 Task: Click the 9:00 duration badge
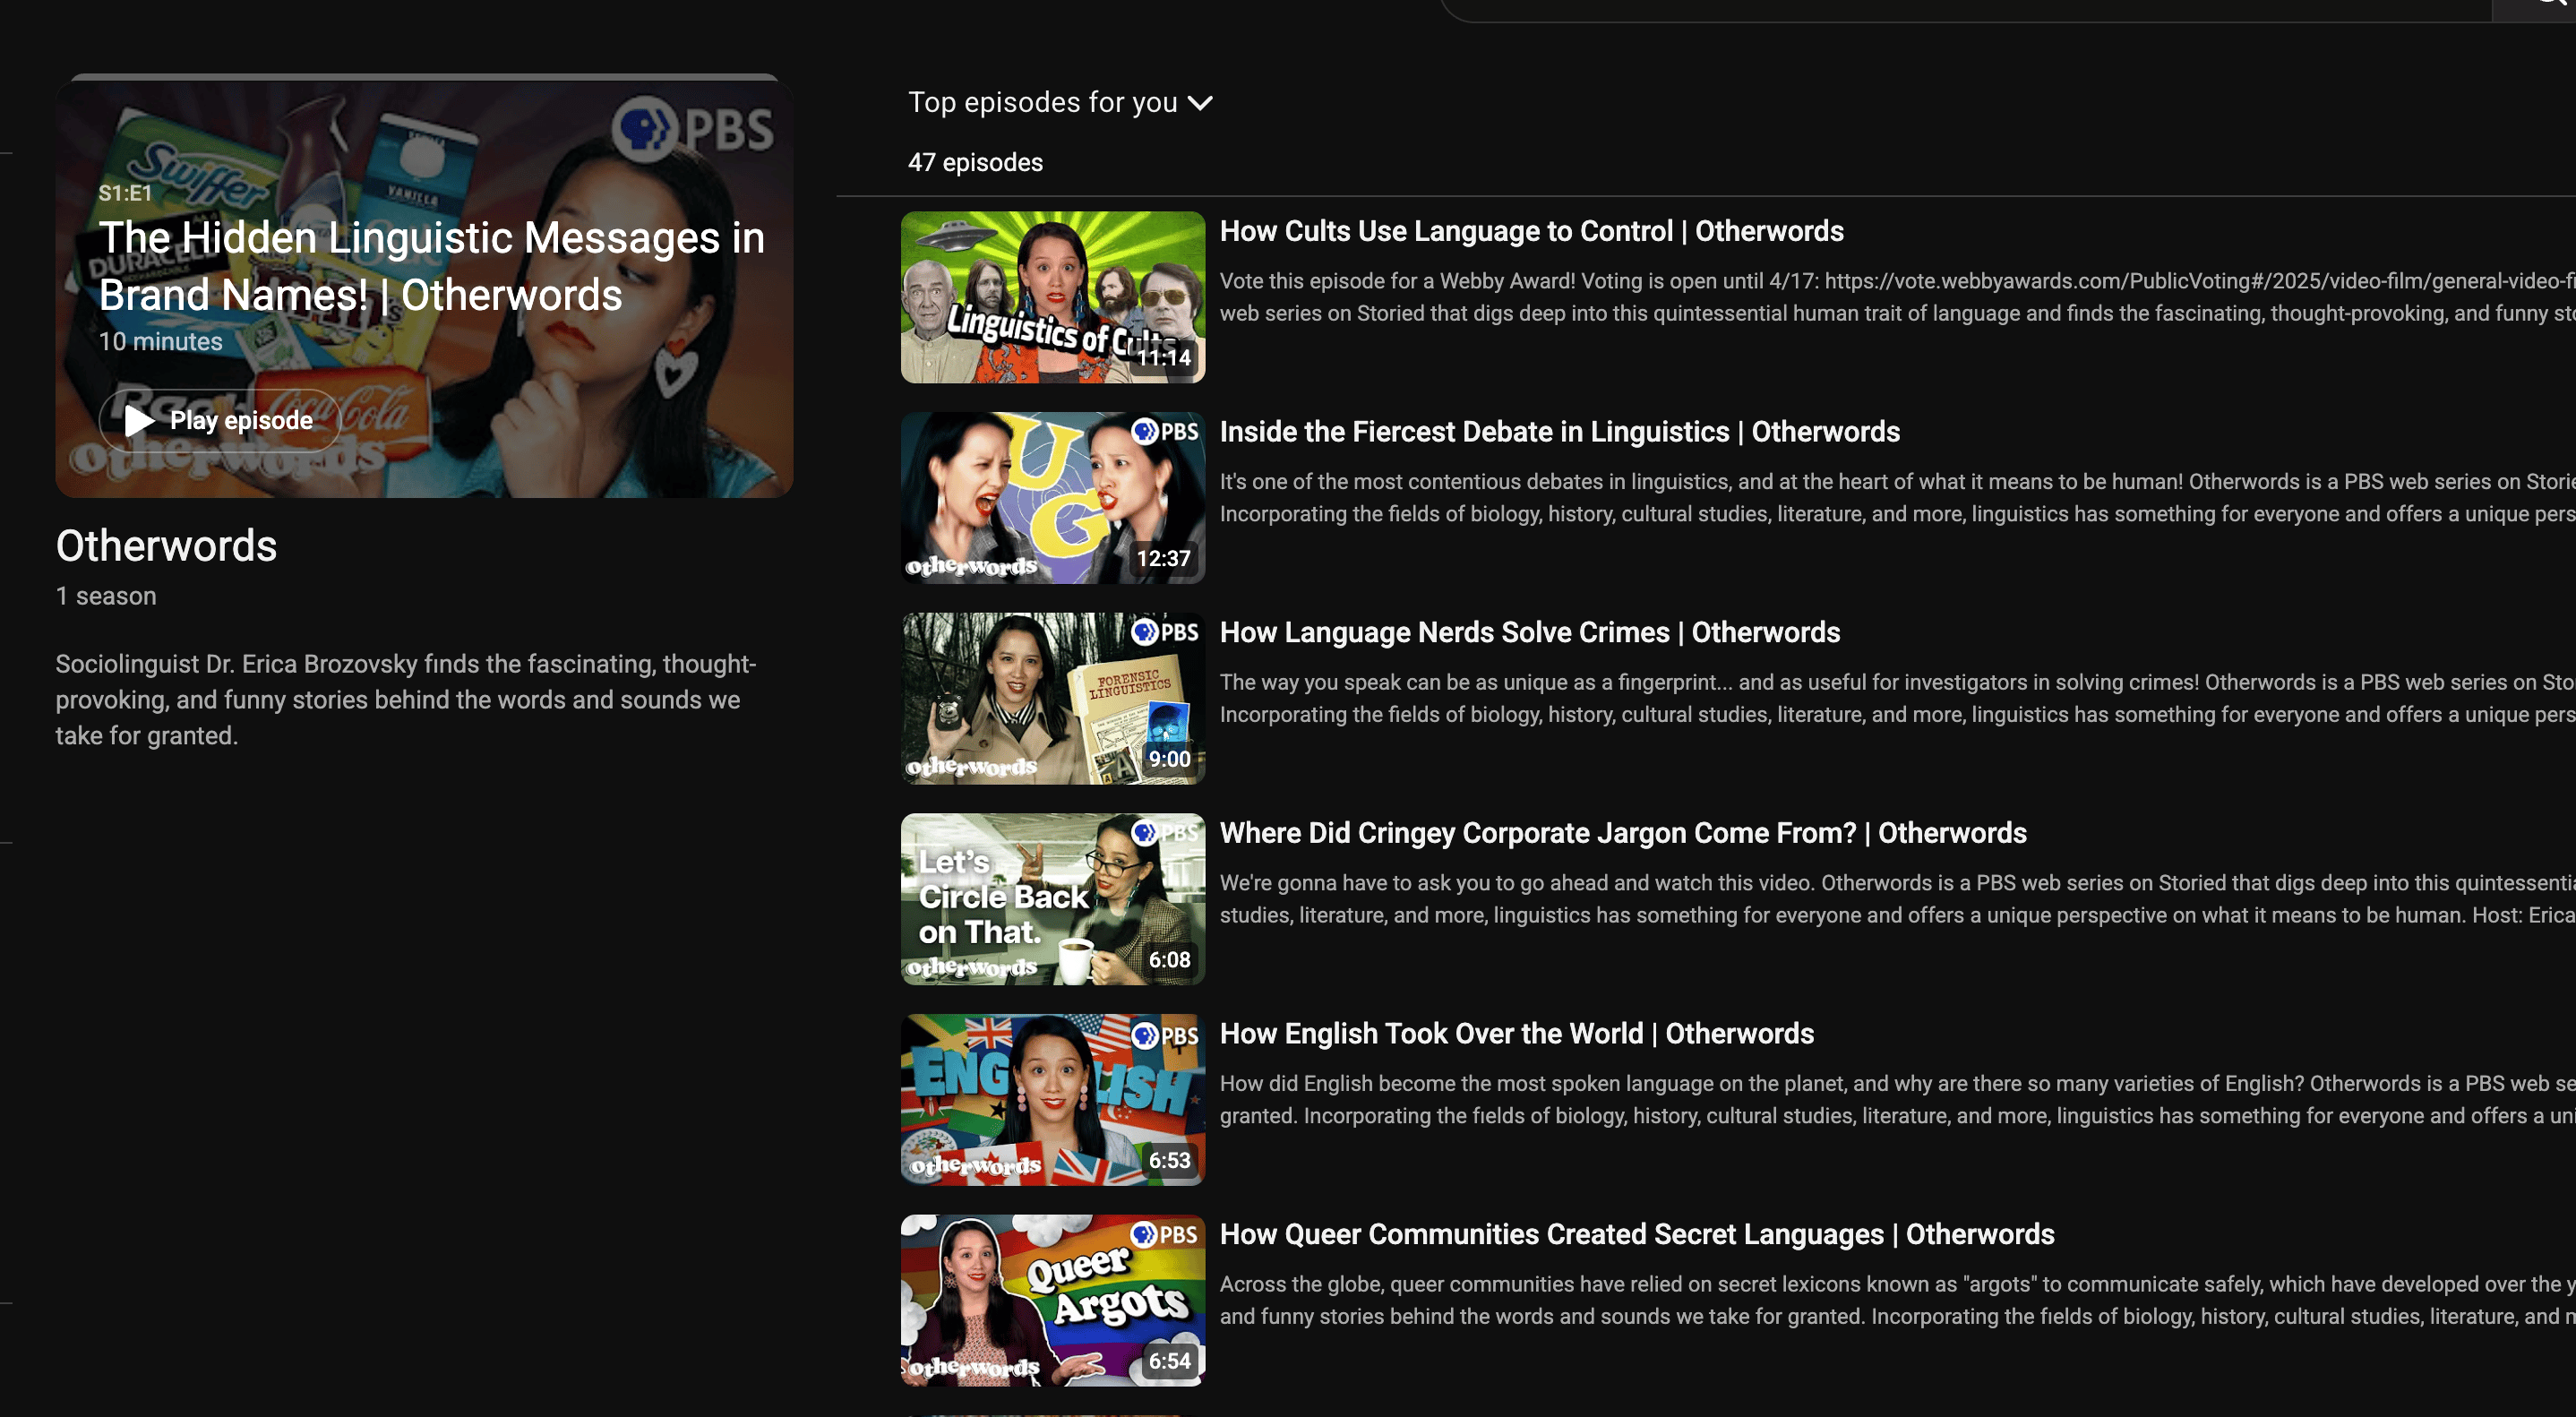click(1170, 760)
